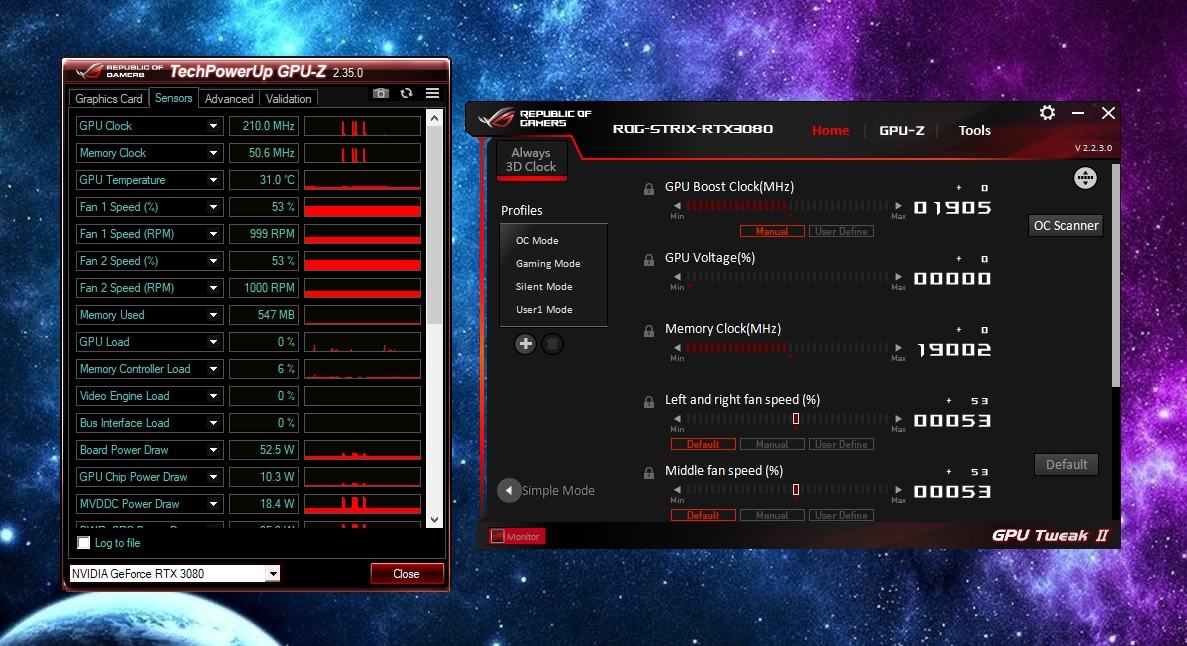Open the GPU-Z hamburger menu

pos(432,93)
